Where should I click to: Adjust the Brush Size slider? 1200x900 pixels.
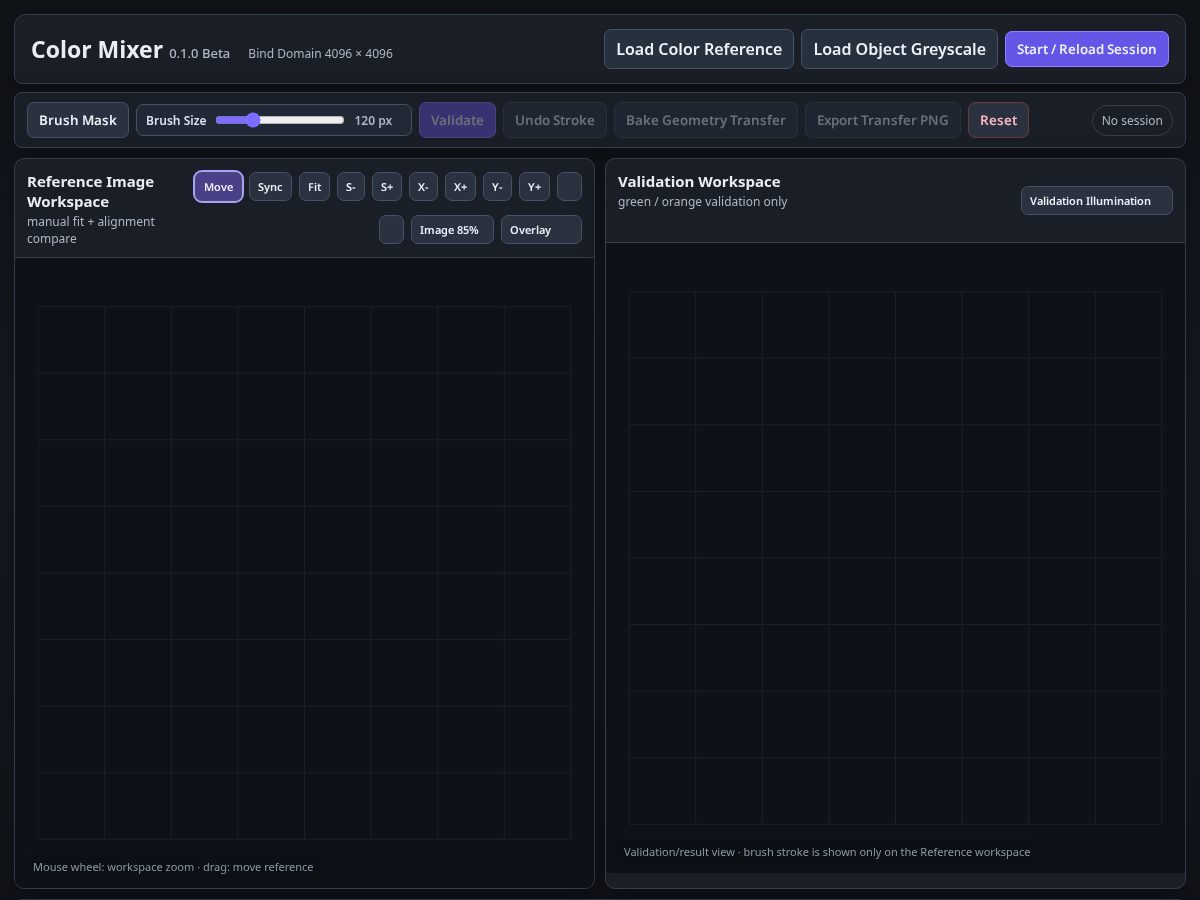(x=280, y=120)
